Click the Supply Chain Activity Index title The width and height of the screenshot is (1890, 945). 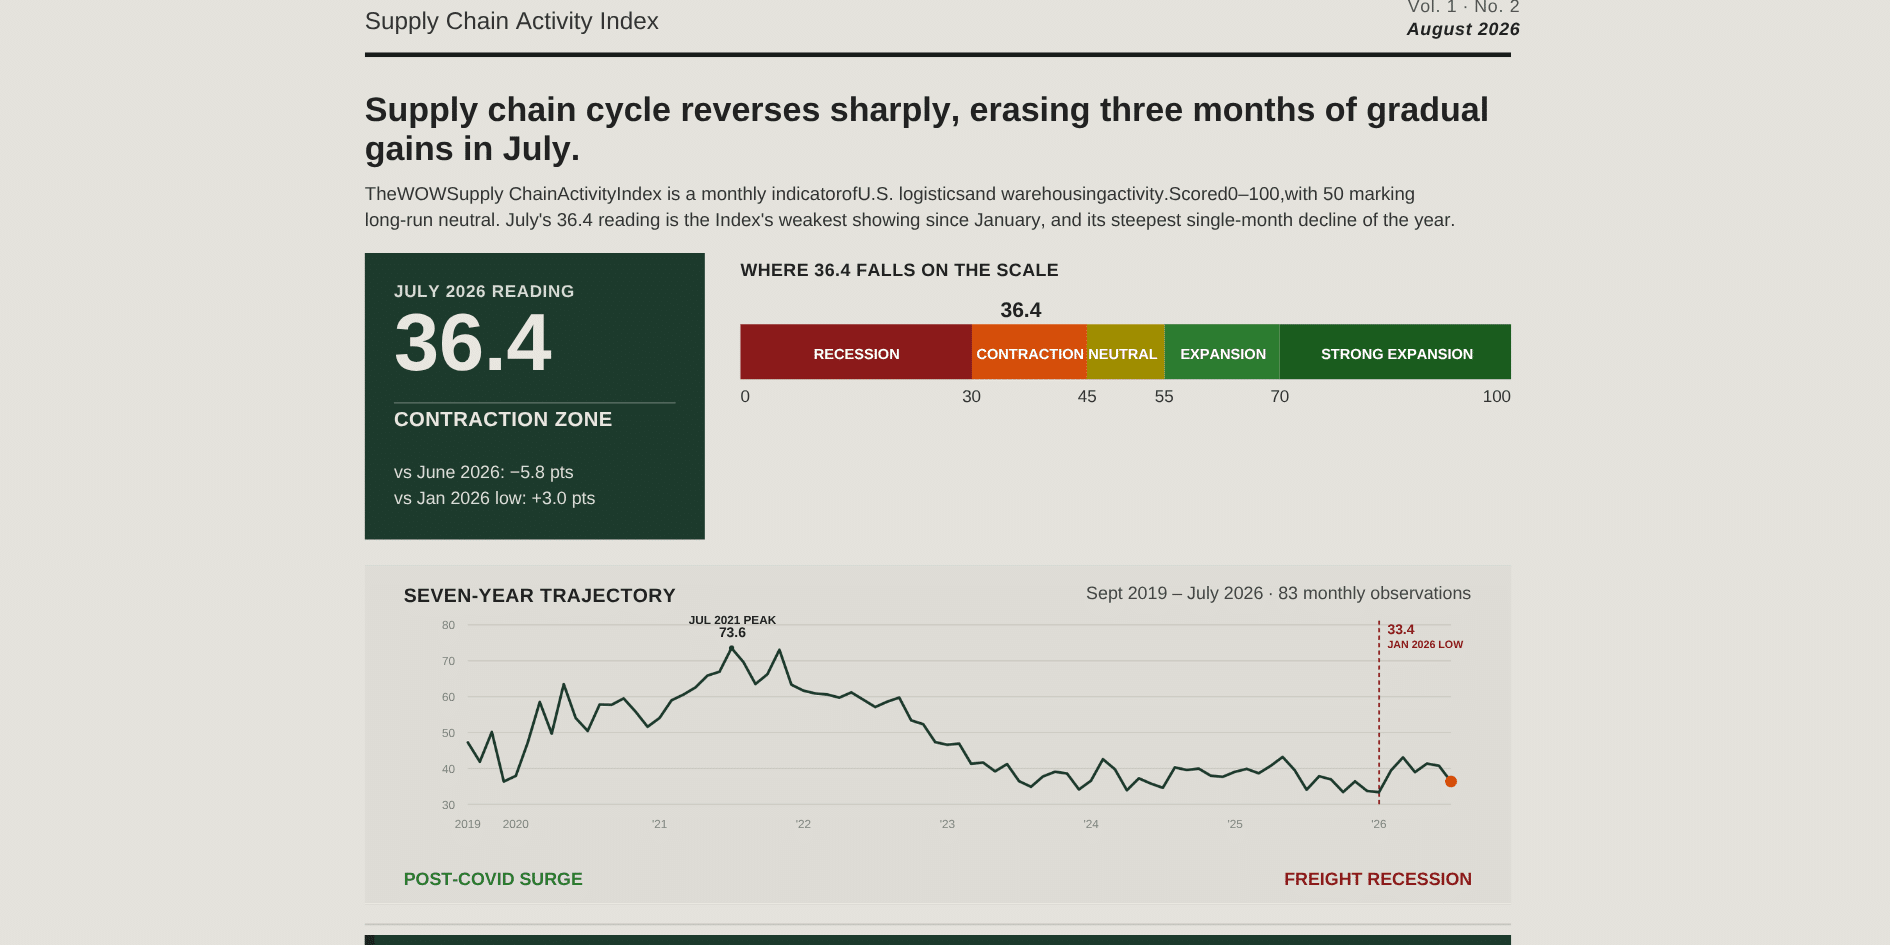pyautogui.click(x=511, y=21)
